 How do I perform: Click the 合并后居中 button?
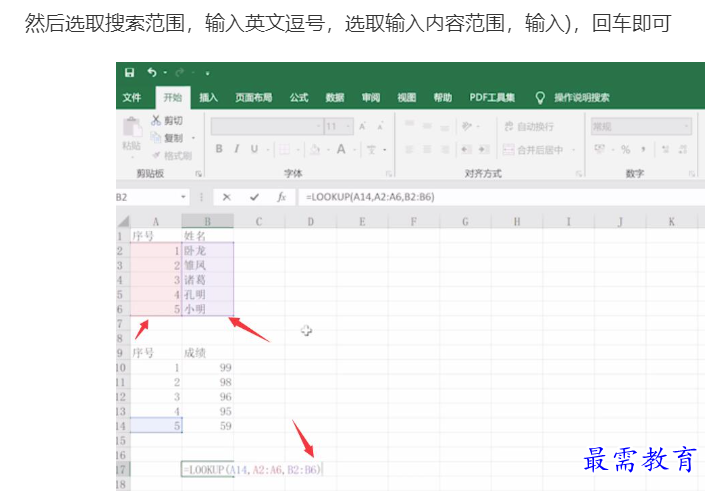533,150
